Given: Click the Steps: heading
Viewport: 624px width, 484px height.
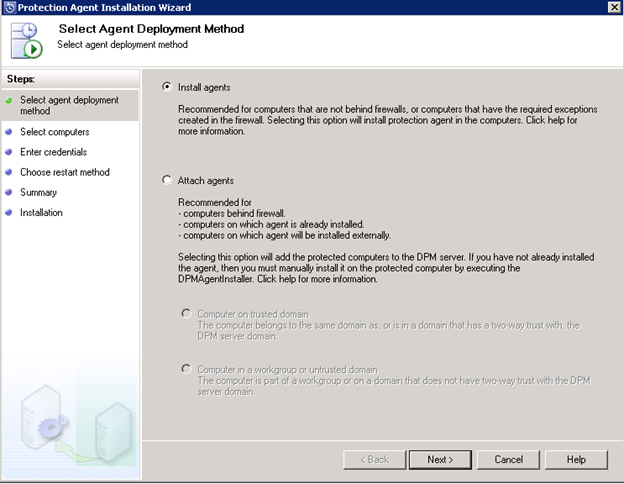Looking at the screenshot, I should (x=21, y=79).
